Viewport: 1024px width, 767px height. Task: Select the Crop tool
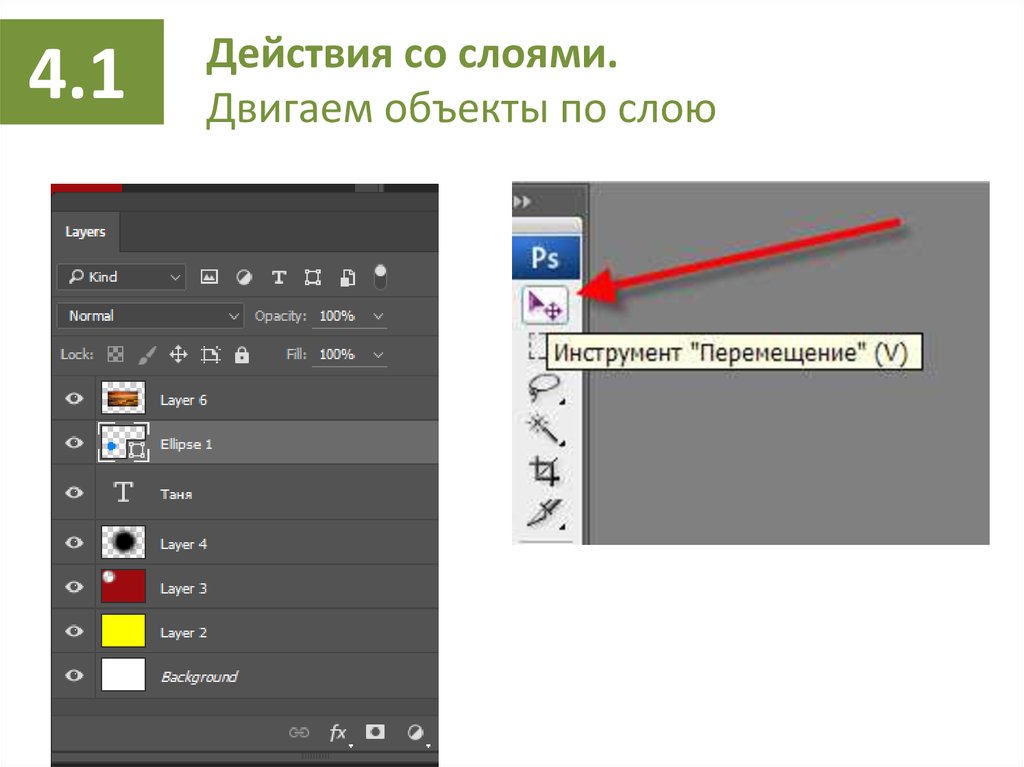pos(544,471)
